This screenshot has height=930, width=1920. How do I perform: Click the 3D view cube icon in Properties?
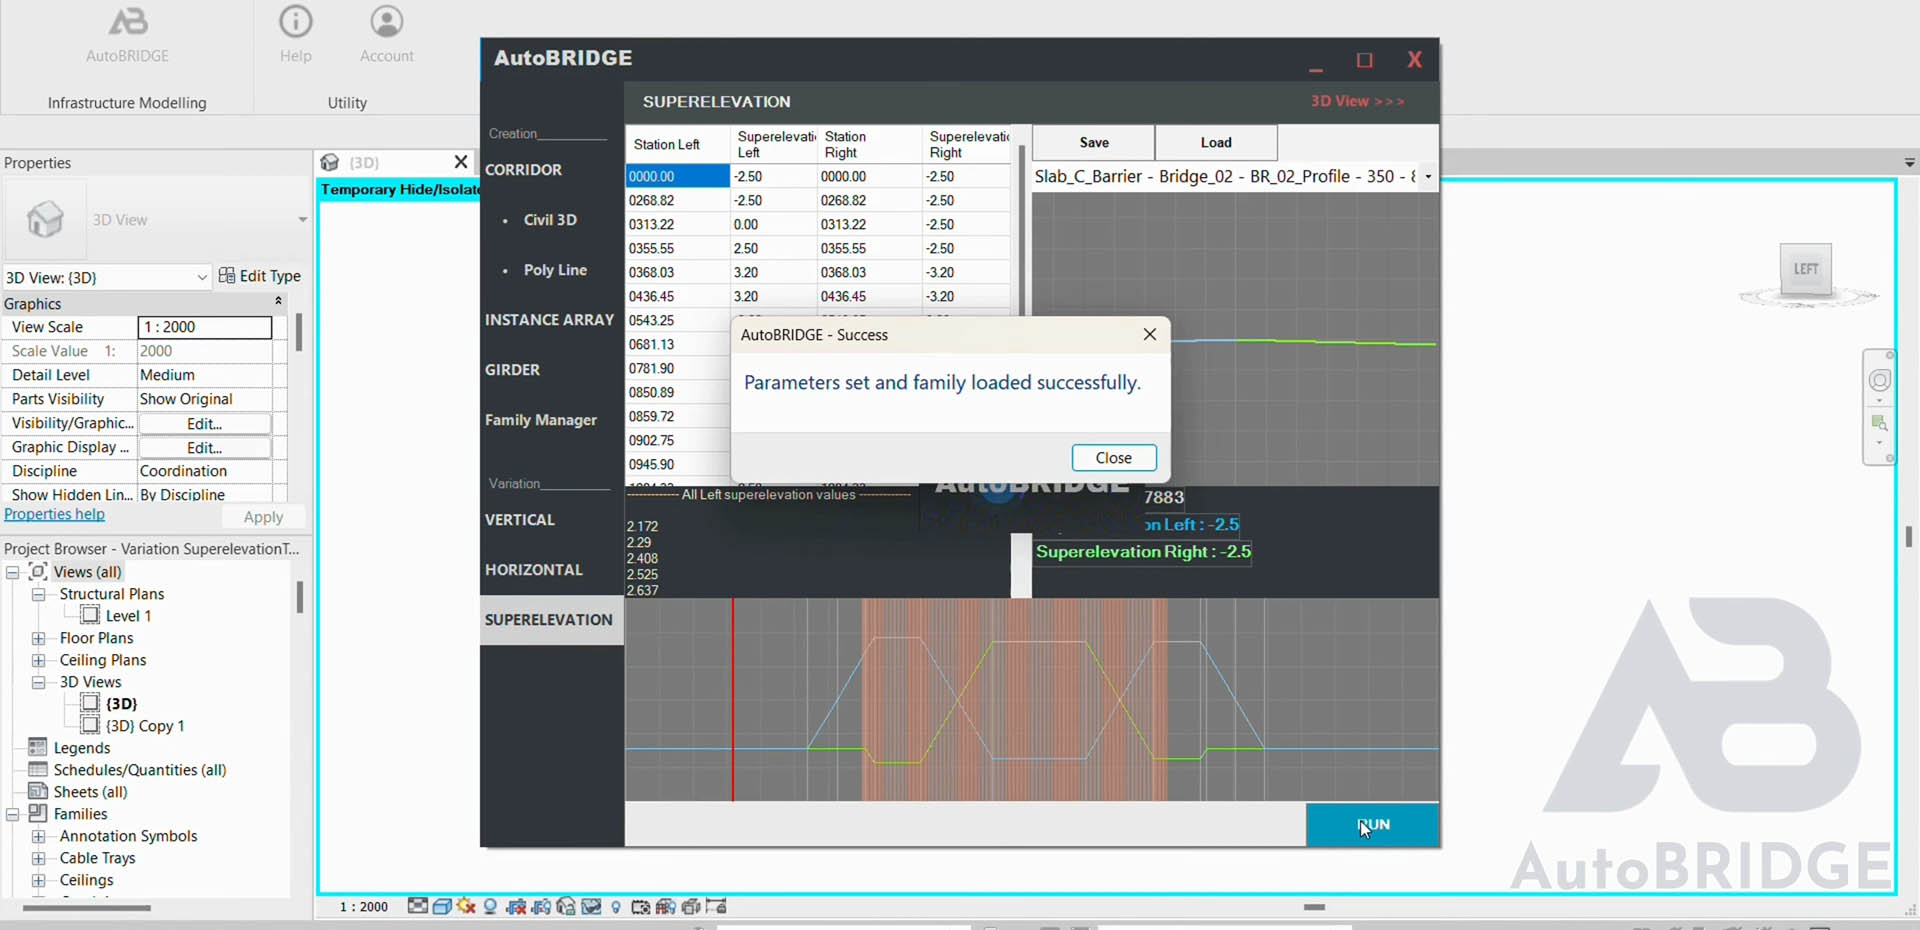pos(45,219)
